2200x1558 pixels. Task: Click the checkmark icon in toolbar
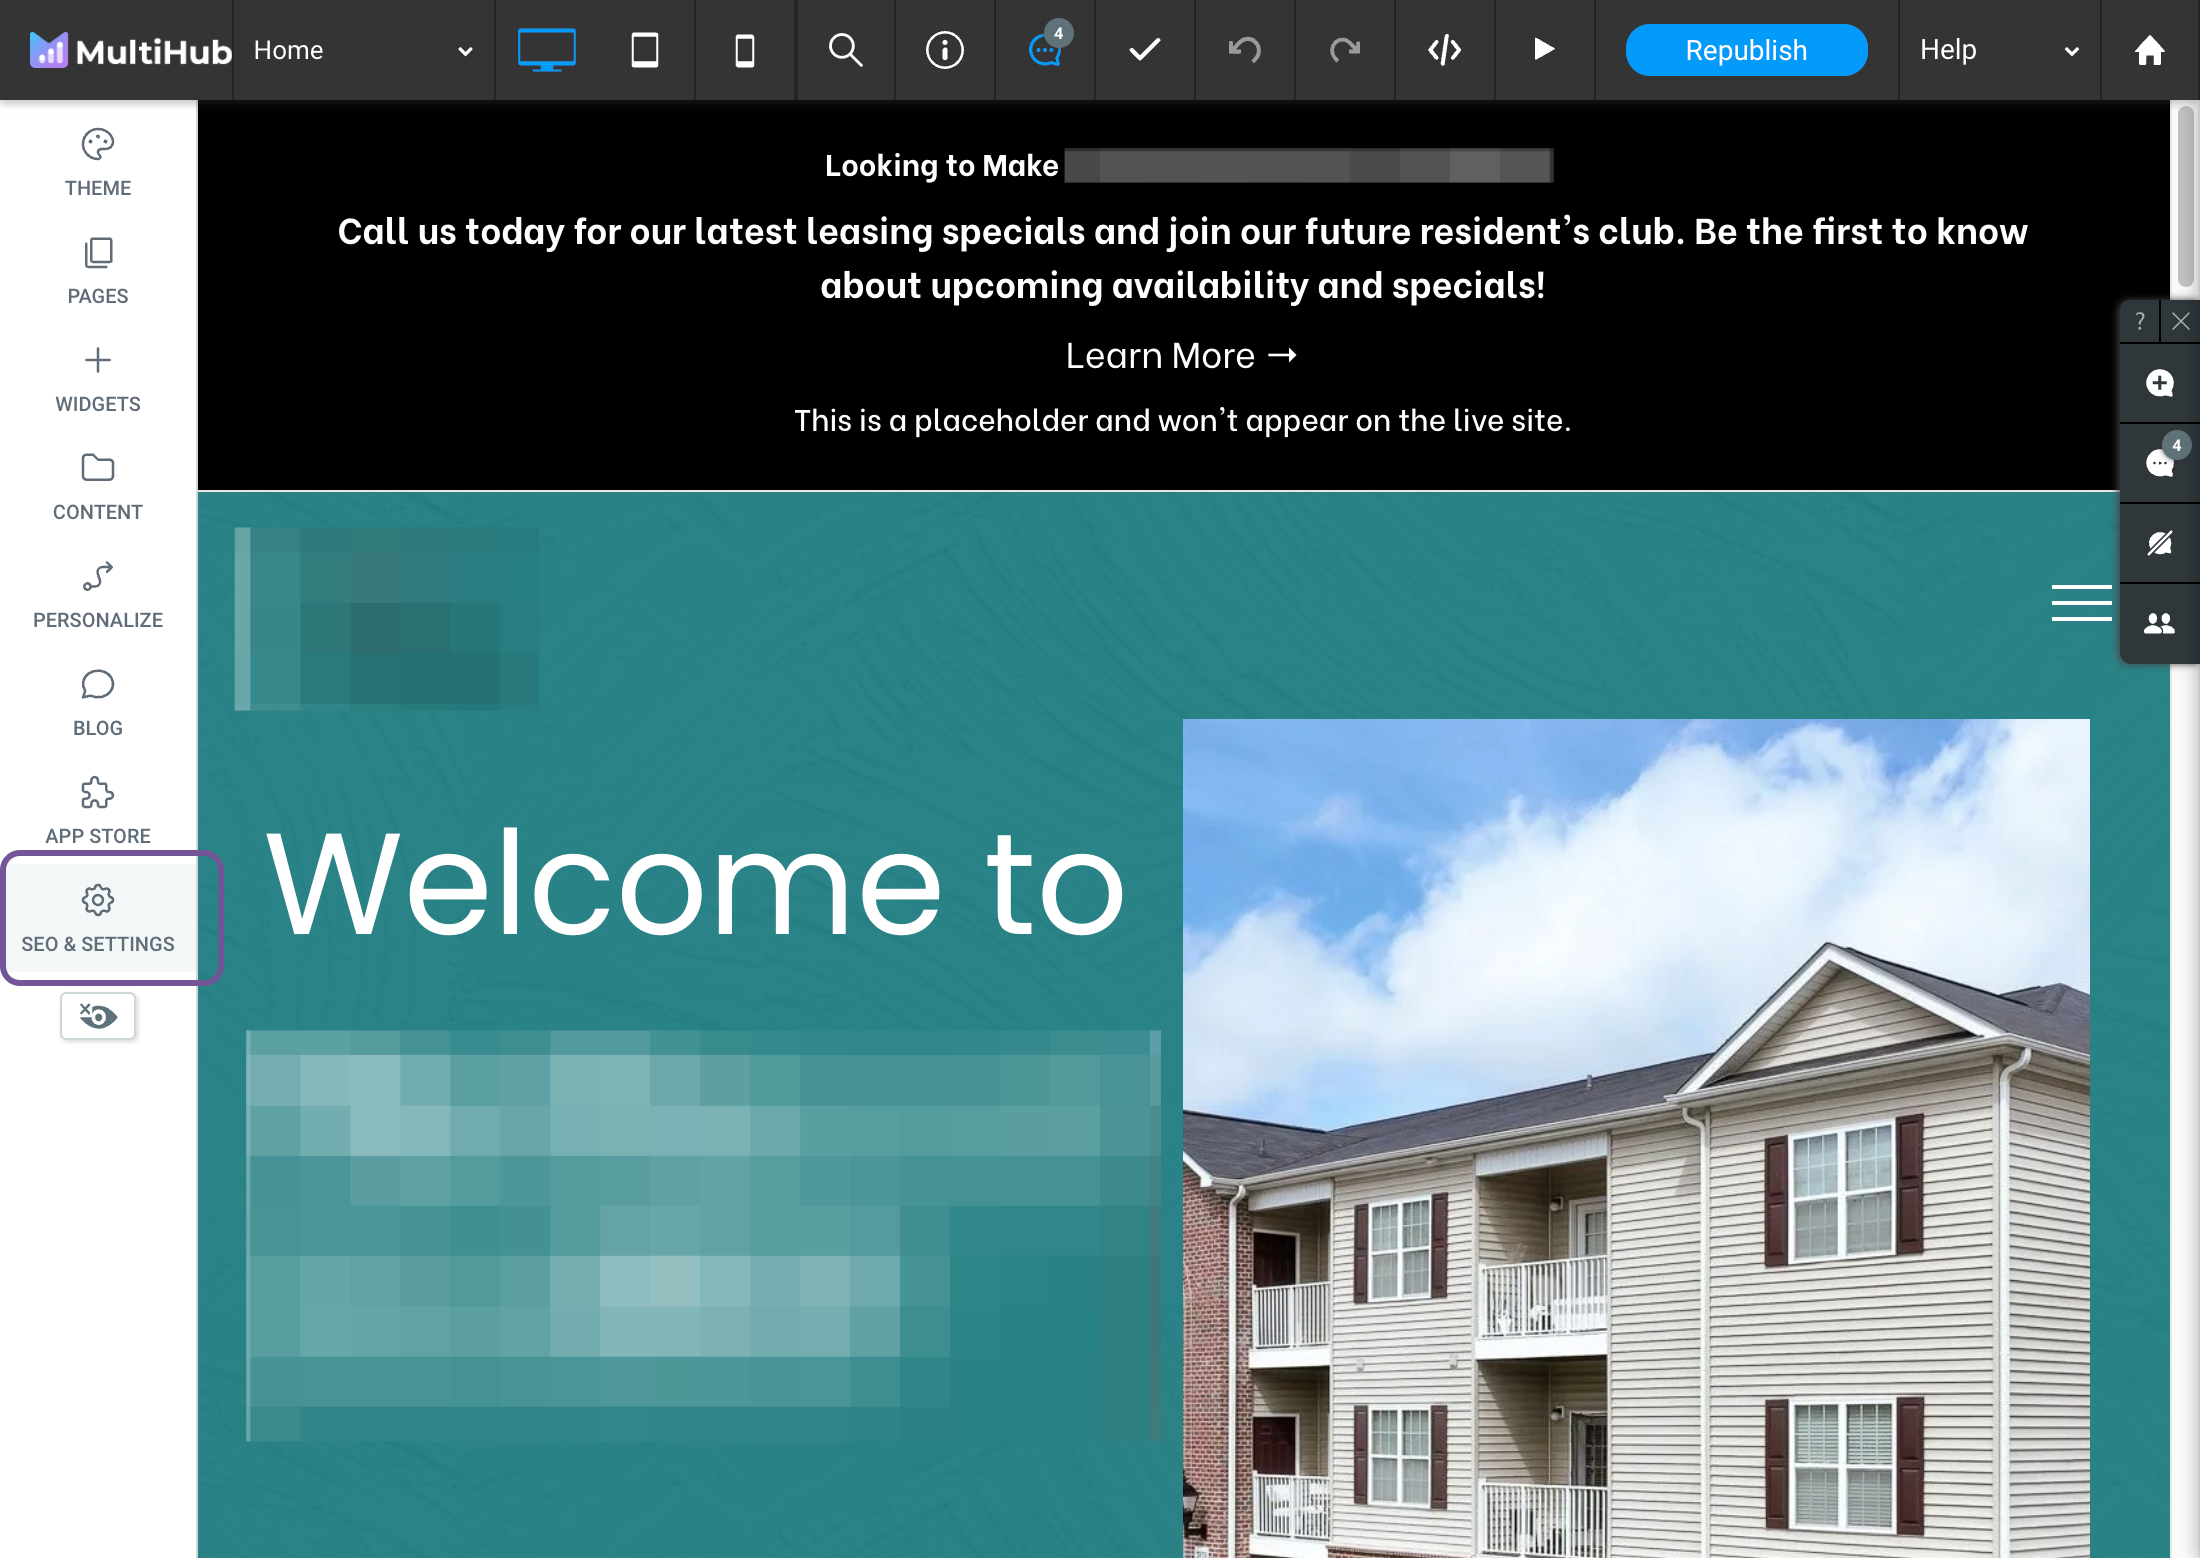(1145, 50)
